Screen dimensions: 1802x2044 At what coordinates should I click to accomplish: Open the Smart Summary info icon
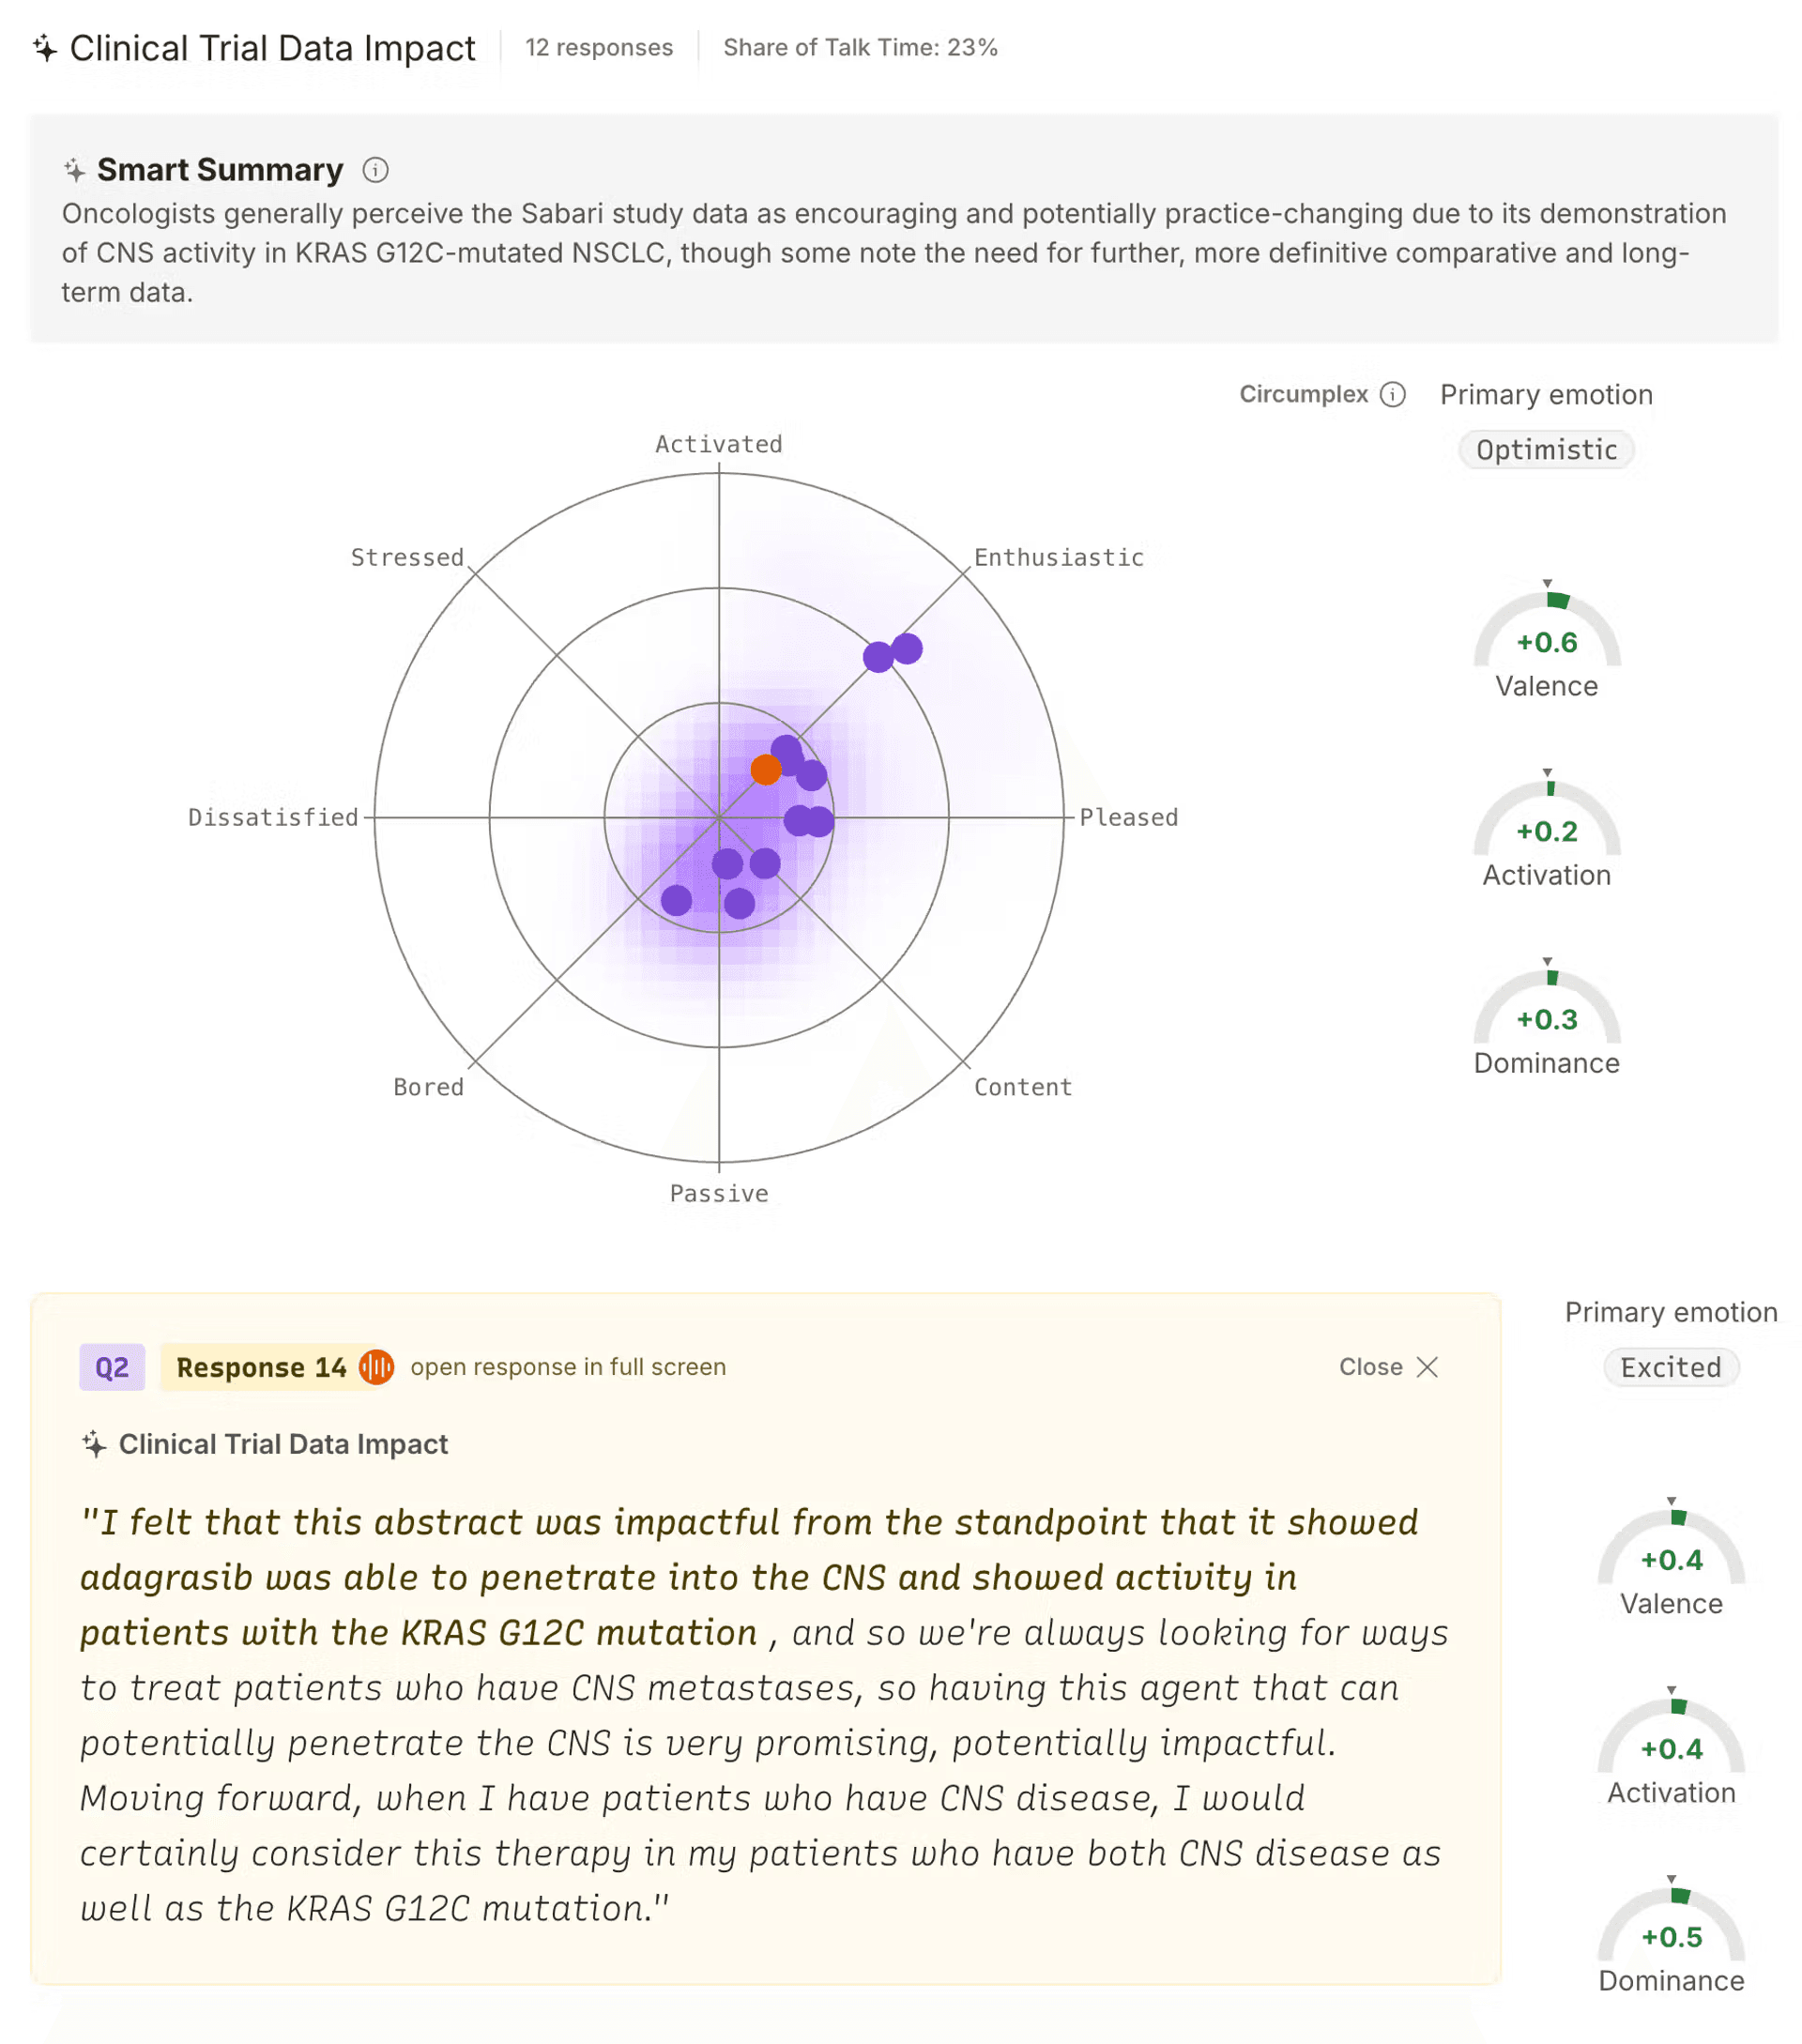click(374, 169)
